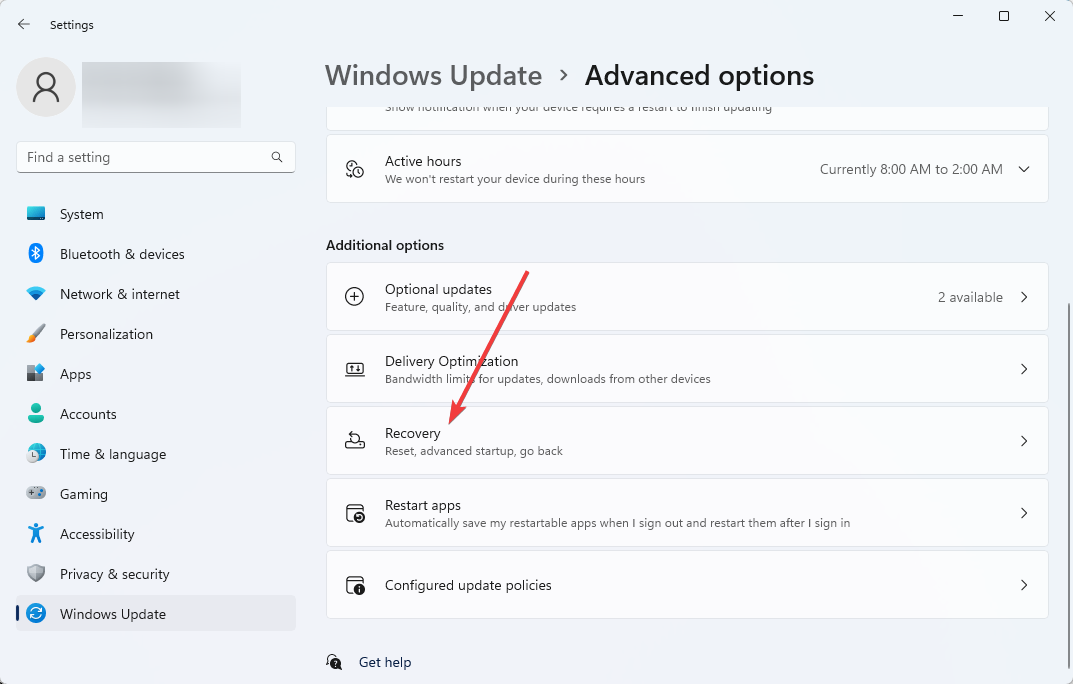The height and width of the screenshot is (684, 1073).
Task: Click 'Feature, quality, and driver updates' text
Action: pyautogui.click(x=480, y=307)
